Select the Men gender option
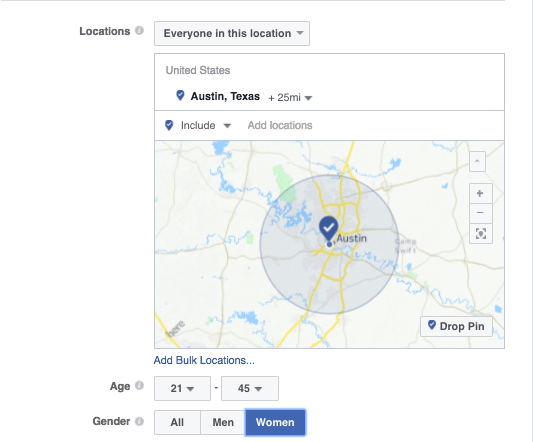Screen dimensions: 533x442 pyautogui.click(x=223, y=422)
